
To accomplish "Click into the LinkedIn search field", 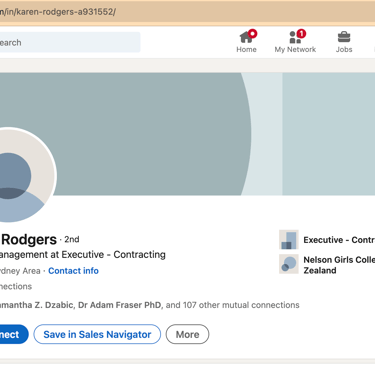I will 70,42.
